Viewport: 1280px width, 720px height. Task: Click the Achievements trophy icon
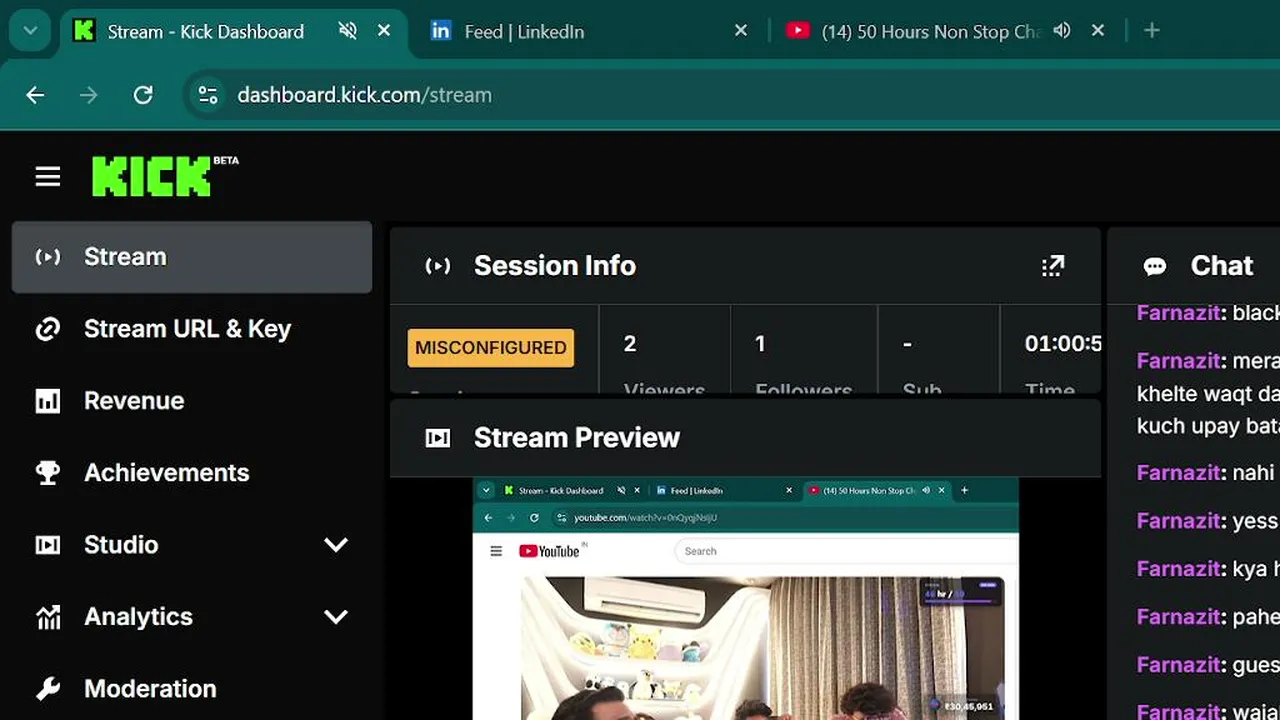pyautogui.click(x=48, y=473)
